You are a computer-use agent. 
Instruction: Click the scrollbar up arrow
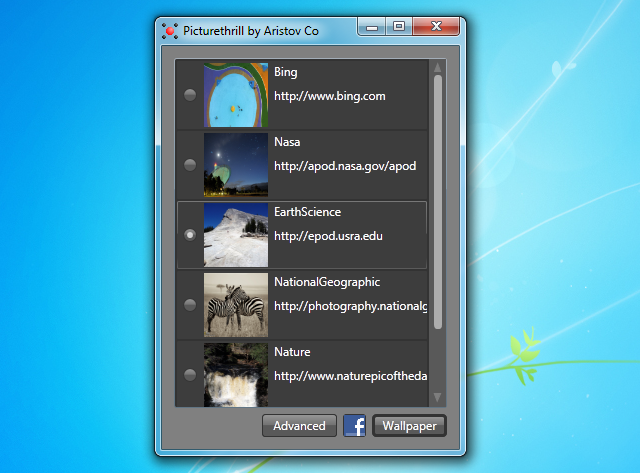click(437, 68)
